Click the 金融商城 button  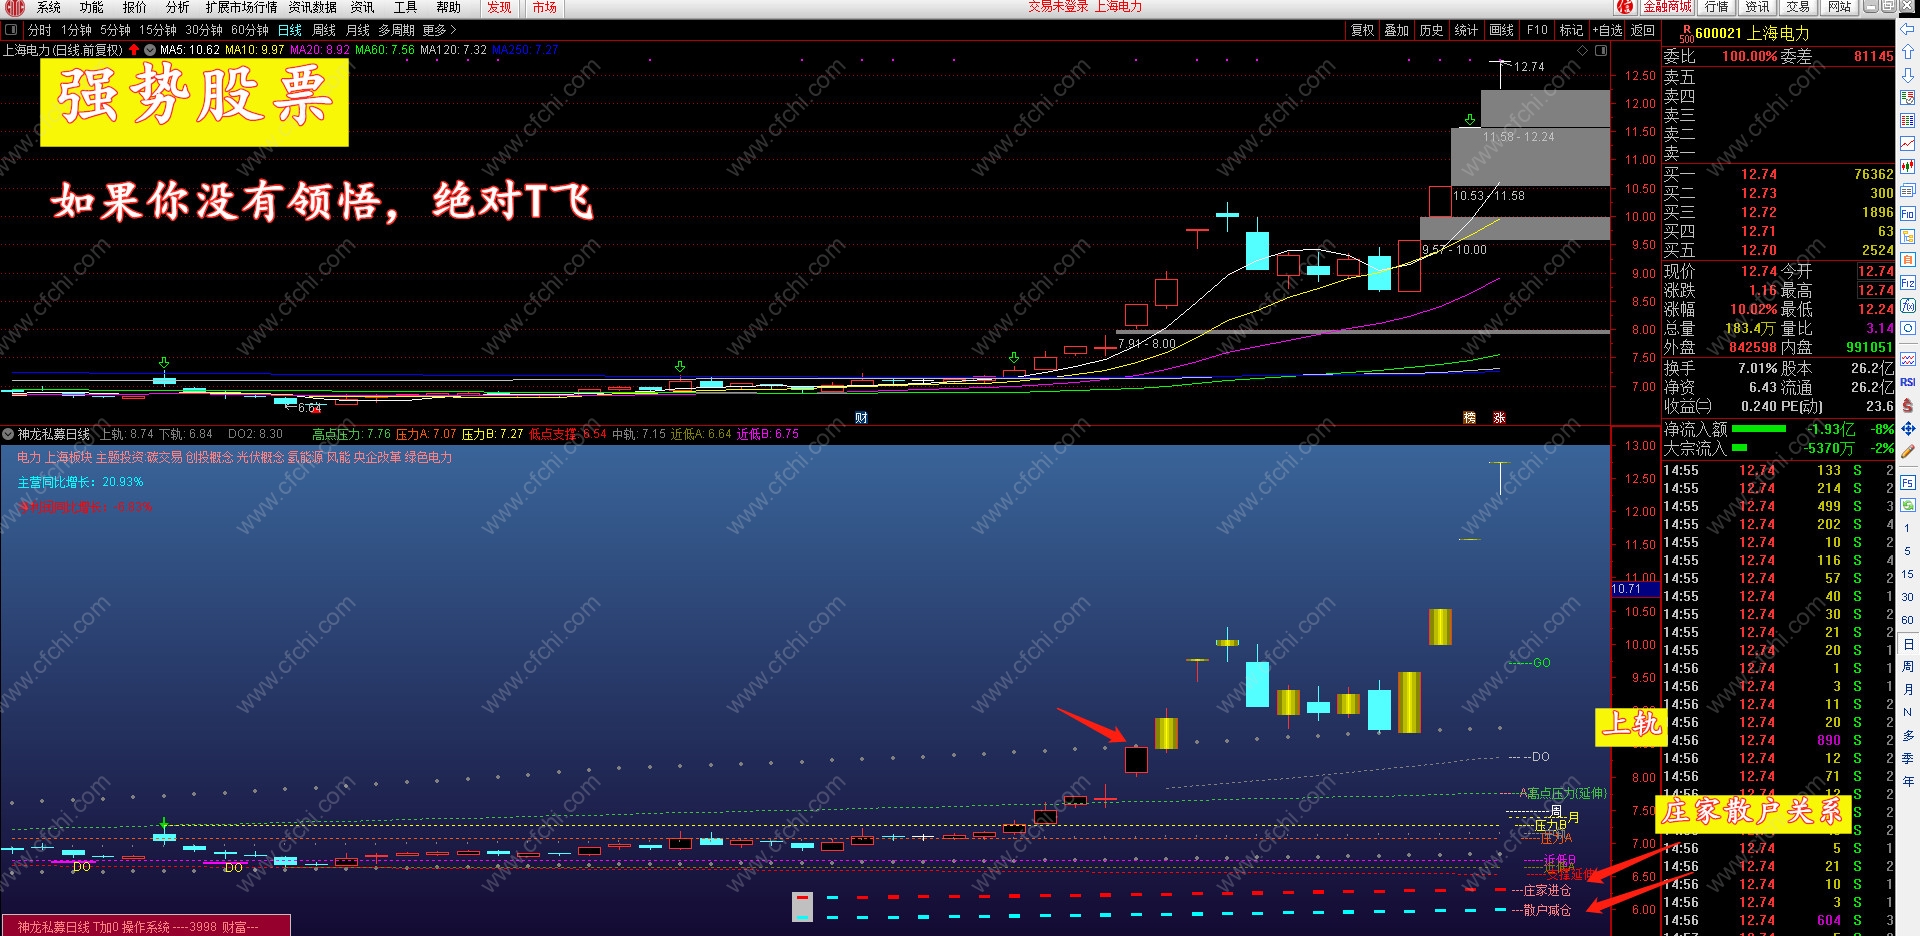(x=1667, y=7)
